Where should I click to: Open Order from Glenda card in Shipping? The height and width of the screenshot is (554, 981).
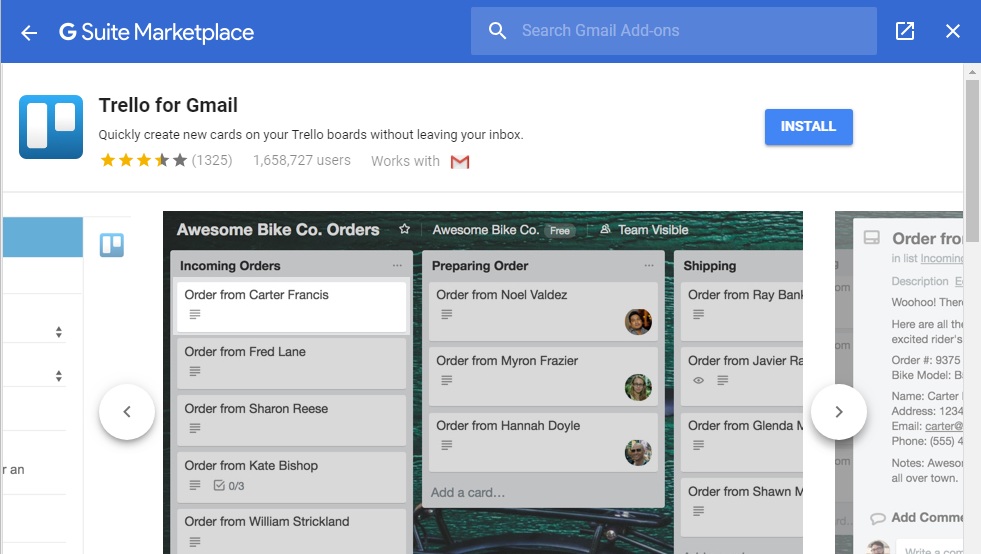pyautogui.click(x=742, y=442)
